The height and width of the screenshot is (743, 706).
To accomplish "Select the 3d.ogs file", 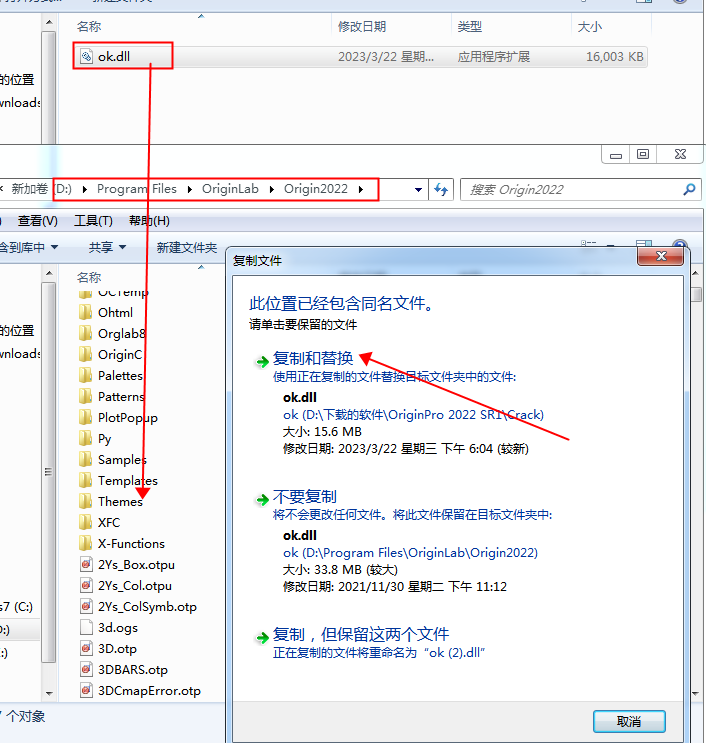I will coord(117,628).
